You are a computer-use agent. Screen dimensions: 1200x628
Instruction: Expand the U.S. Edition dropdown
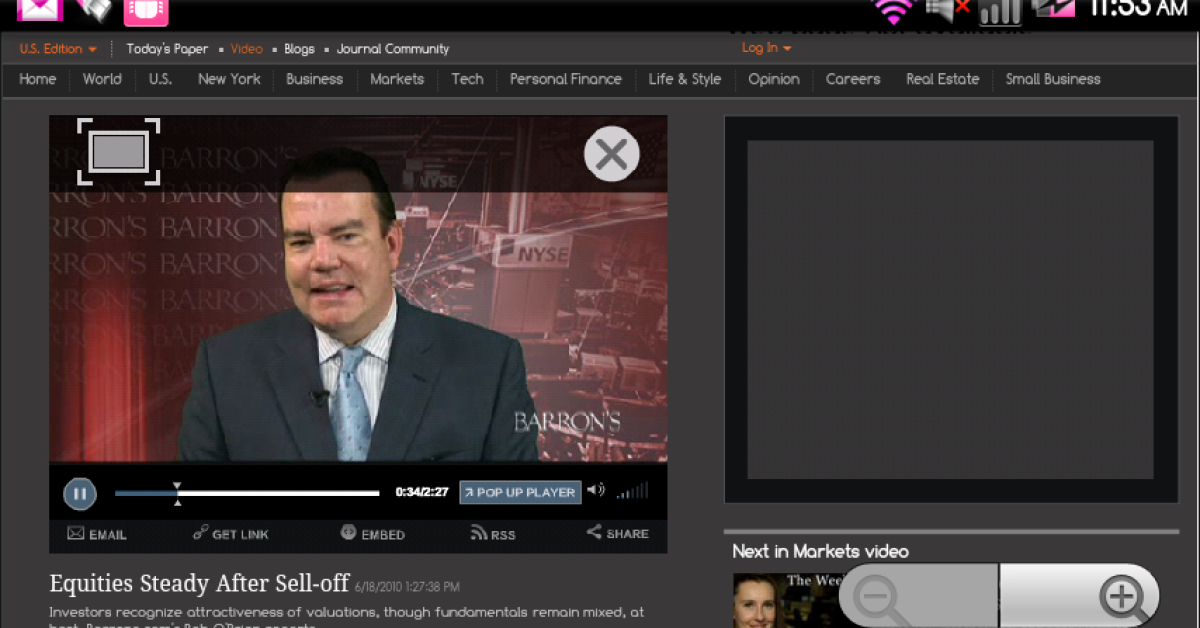(x=58, y=49)
